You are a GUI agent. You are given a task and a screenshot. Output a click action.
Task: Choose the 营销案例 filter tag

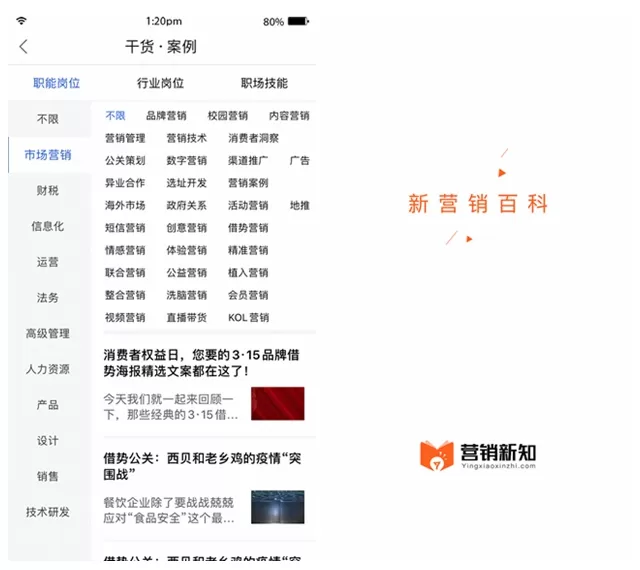coord(248,183)
